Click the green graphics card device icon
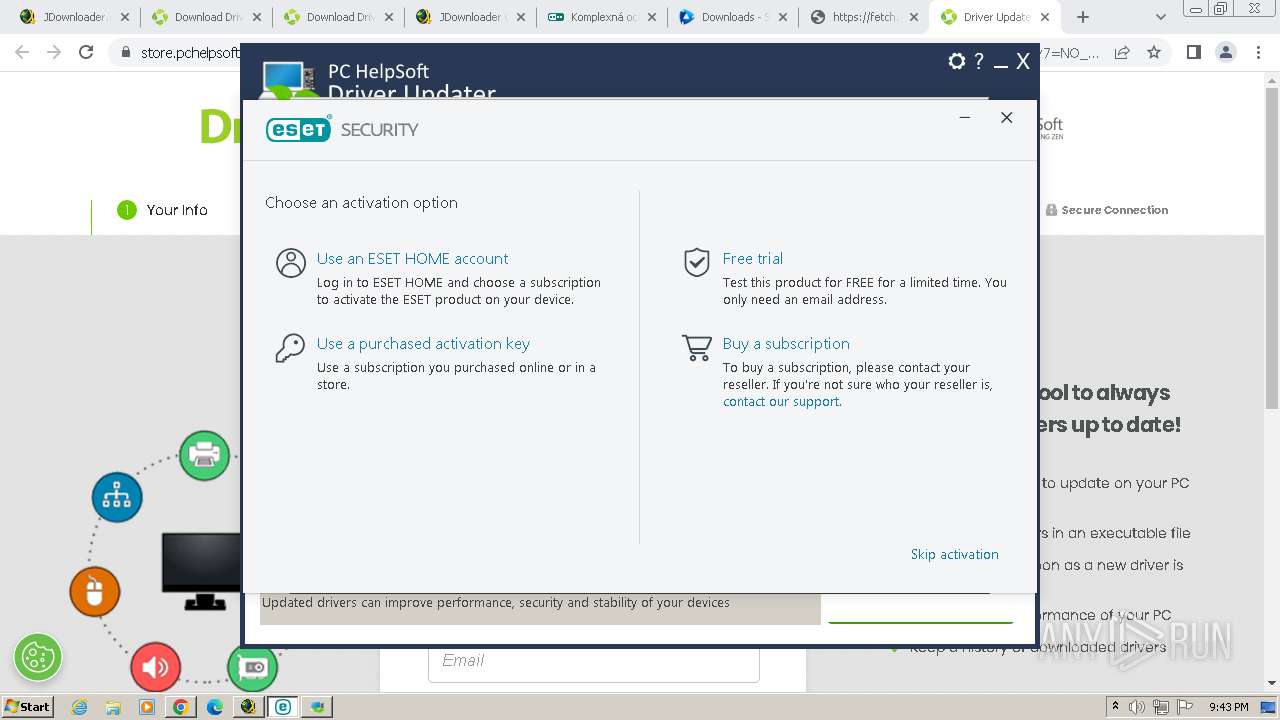1280x720 pixels. click(252, 667)
